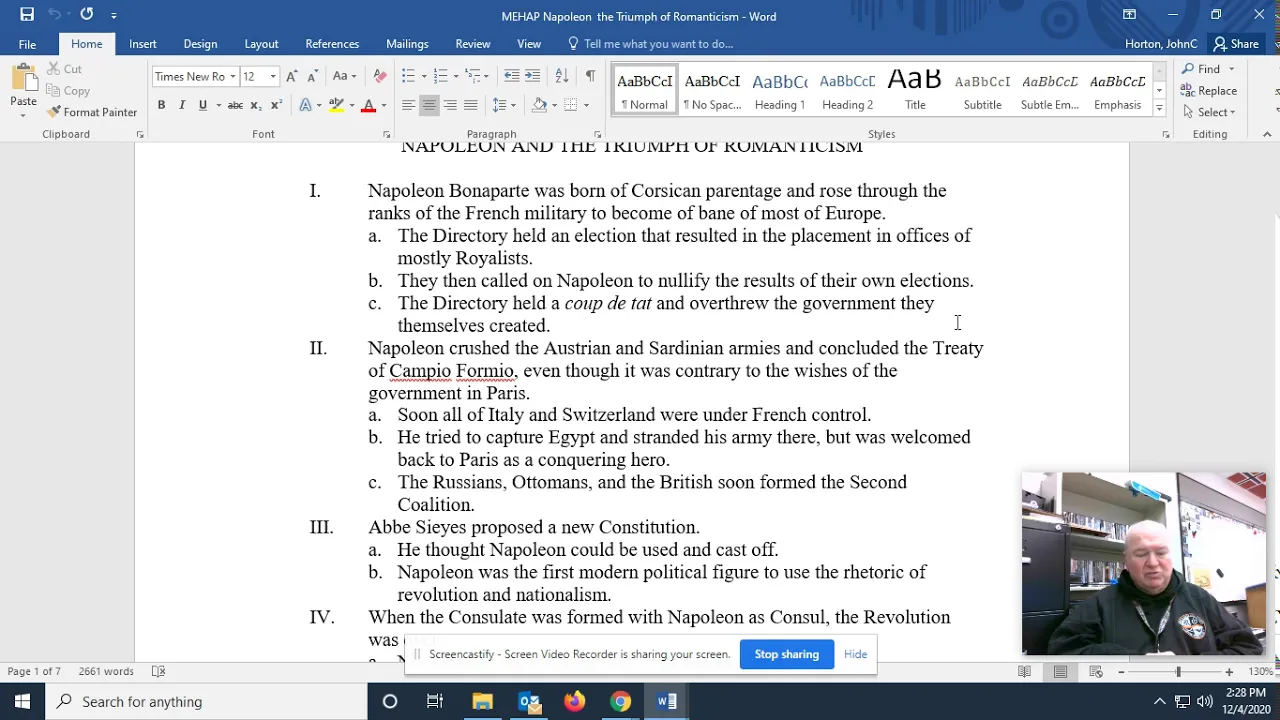Switch to the Design tab
1280x720 pixels.
click(x=200, y=44)
